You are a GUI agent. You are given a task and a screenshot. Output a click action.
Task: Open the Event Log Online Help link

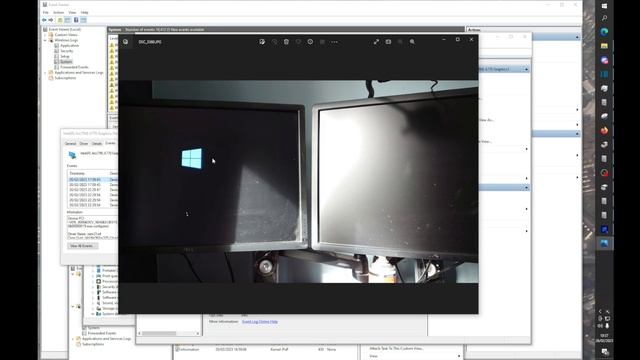(260, 322)
